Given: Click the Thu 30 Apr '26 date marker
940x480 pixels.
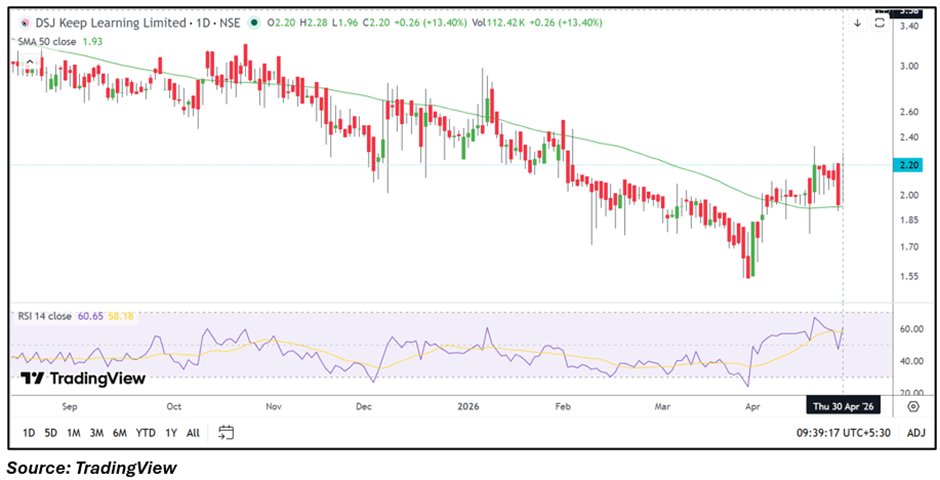Looking at the screenshot, I should [x=844, y=407].
